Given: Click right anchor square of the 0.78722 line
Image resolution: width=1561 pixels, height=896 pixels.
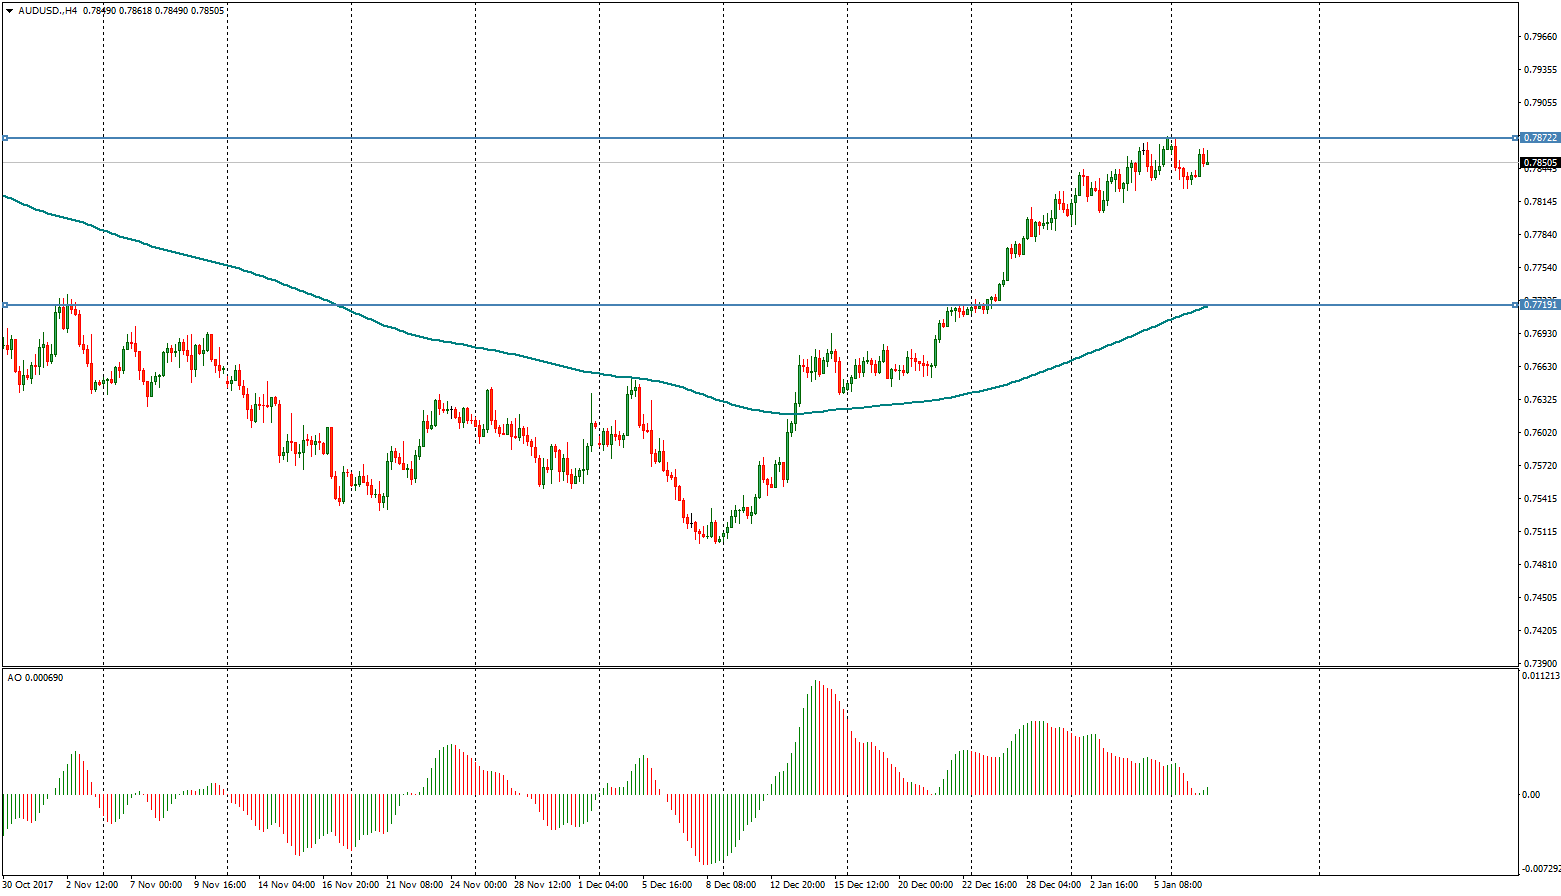Looking at the screenshot, I should (1518, 138).
